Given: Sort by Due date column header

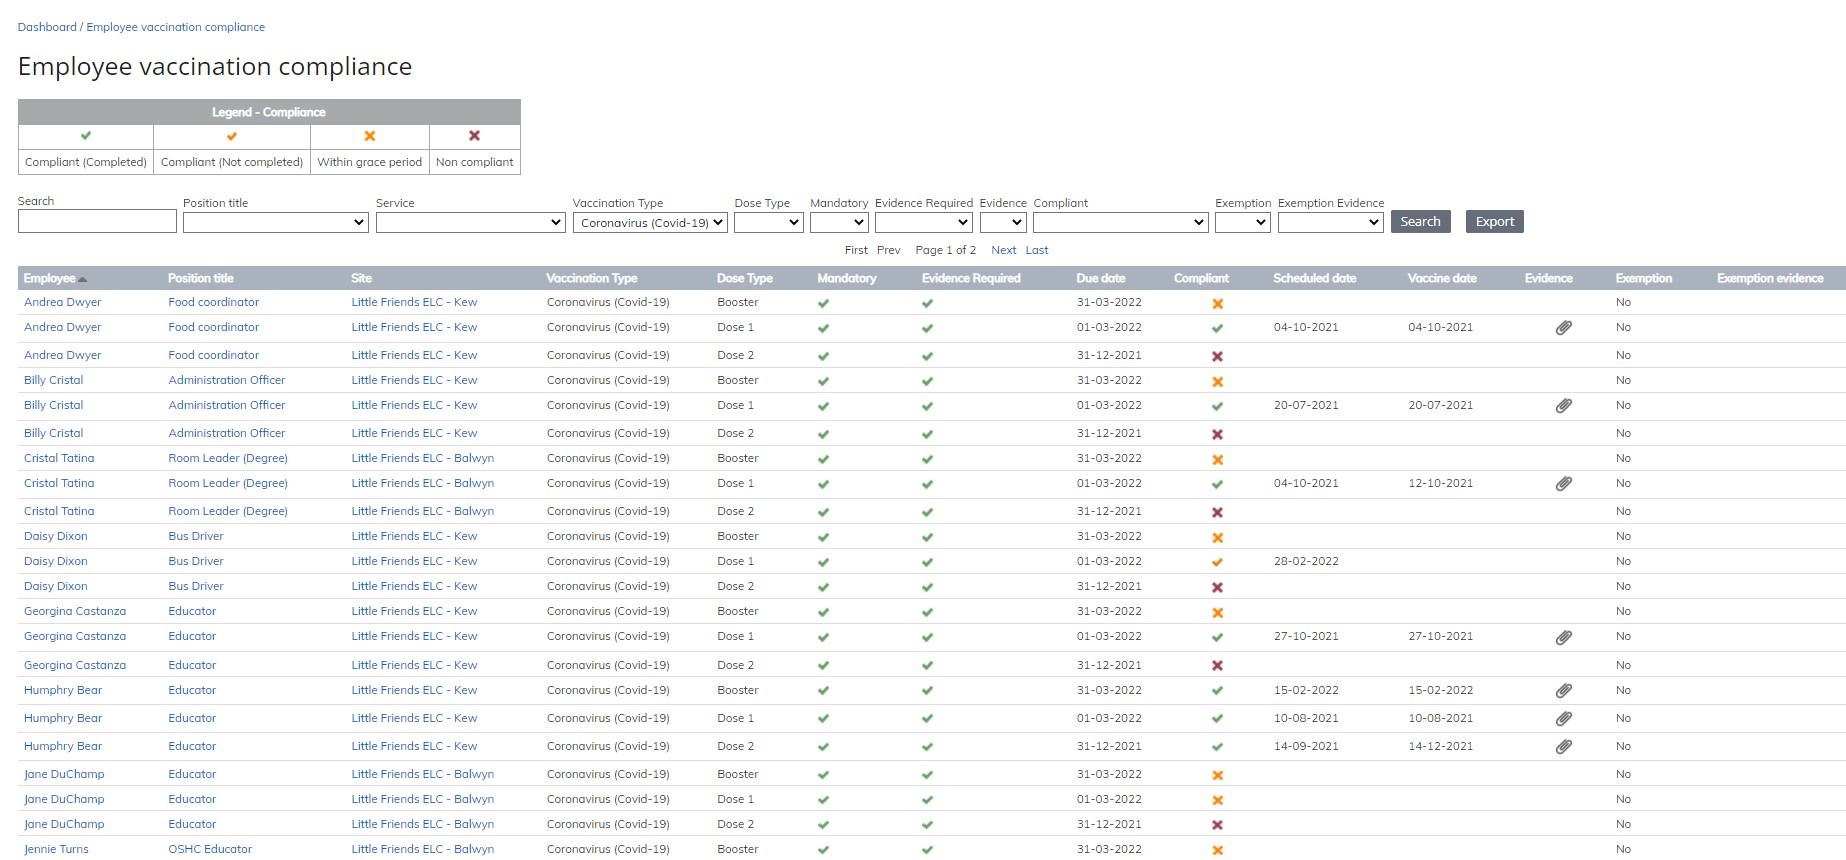Looking at the screenshot, I should click(x=1101, y=278).
